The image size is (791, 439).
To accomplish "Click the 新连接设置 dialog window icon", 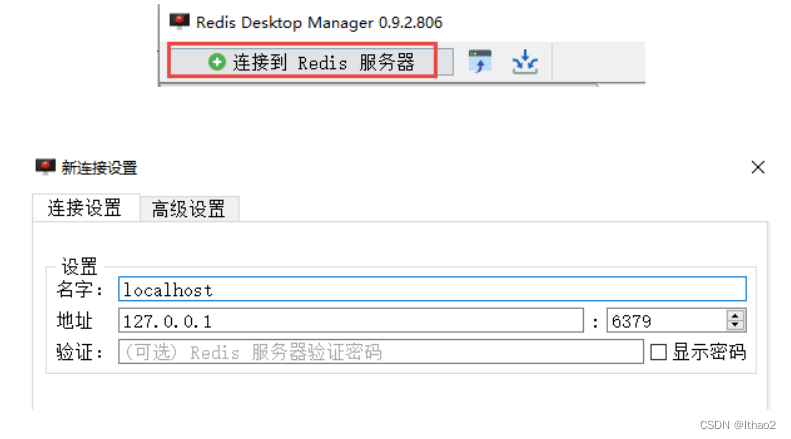I will (x=45, y=167).
